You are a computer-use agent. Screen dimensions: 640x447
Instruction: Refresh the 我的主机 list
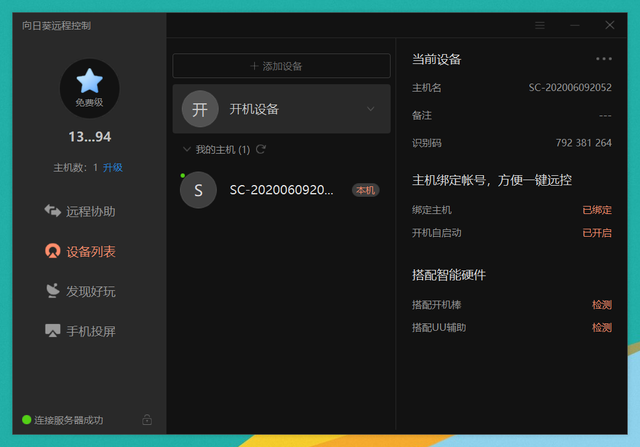(261, 149)
